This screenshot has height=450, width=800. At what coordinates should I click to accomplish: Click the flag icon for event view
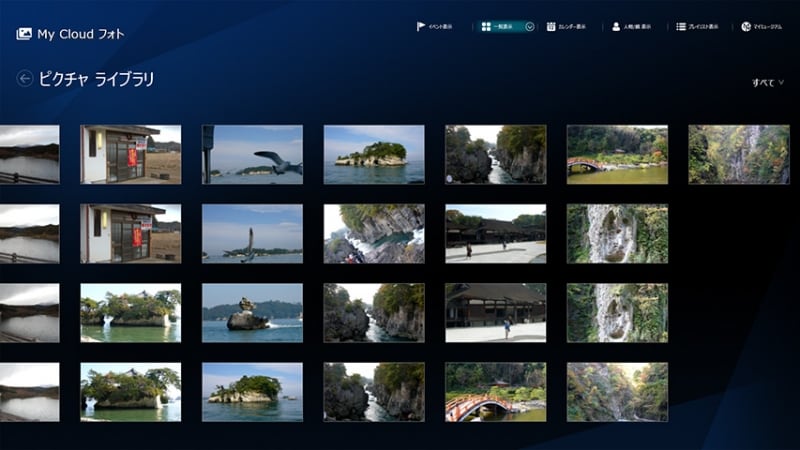click(421, 27)
